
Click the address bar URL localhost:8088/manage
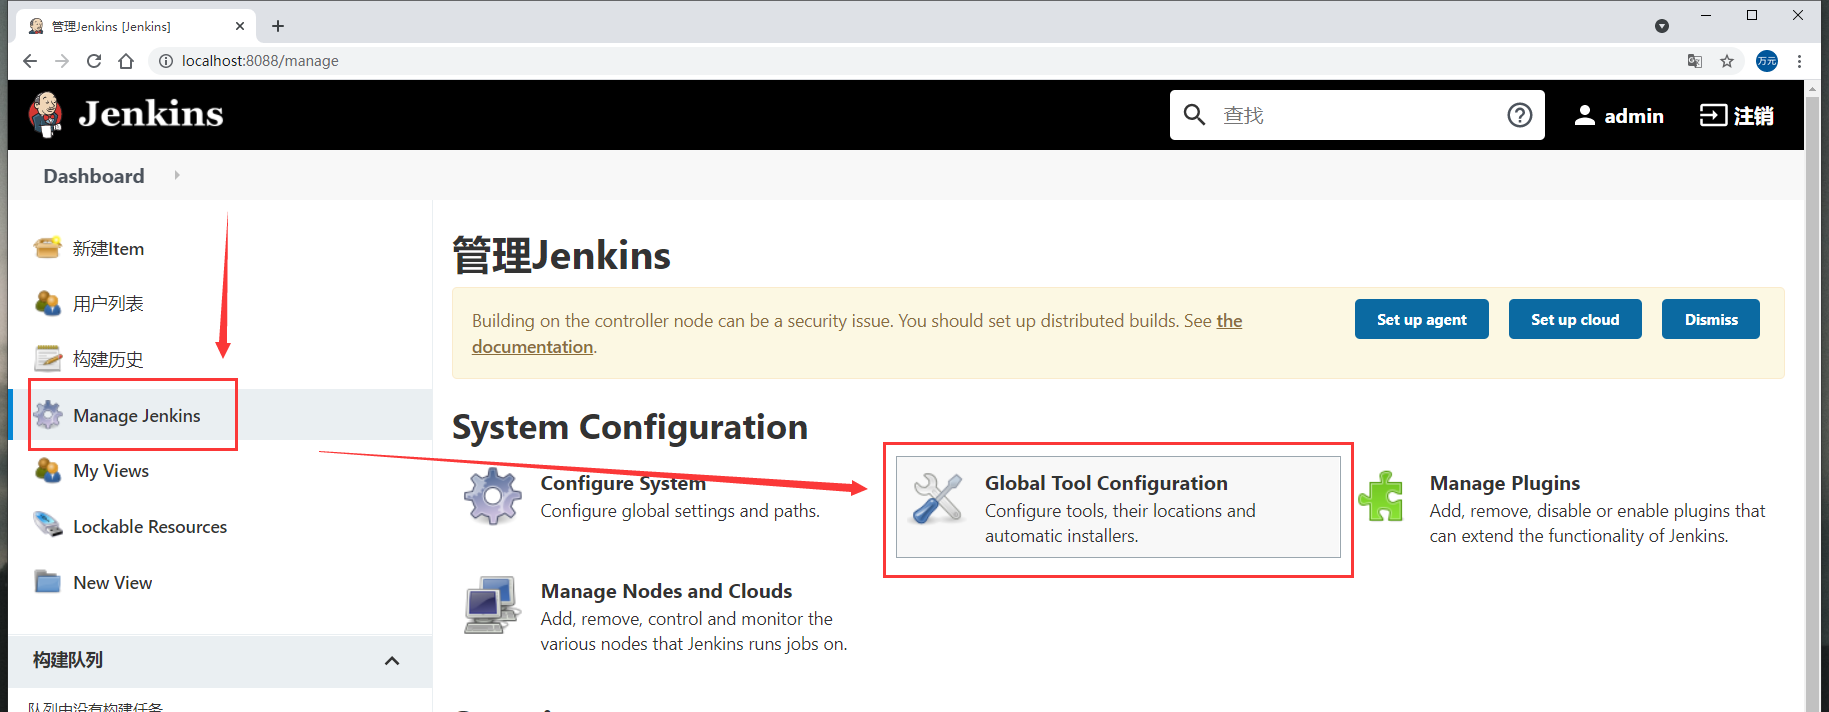(260, 61)
